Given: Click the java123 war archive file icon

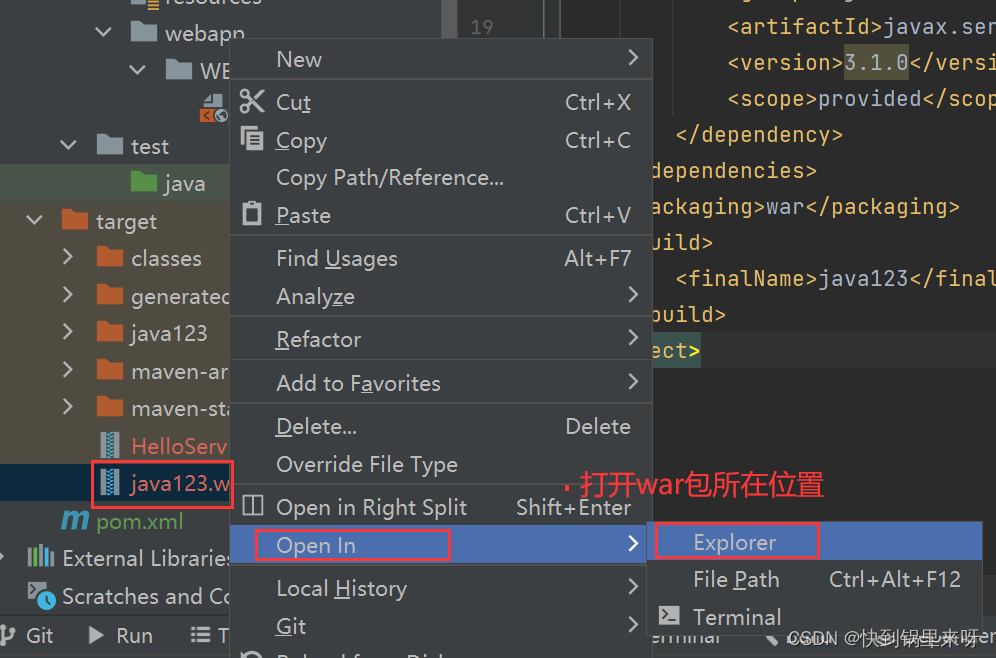Looking at the screenshot, I should (x=110, y=483).
